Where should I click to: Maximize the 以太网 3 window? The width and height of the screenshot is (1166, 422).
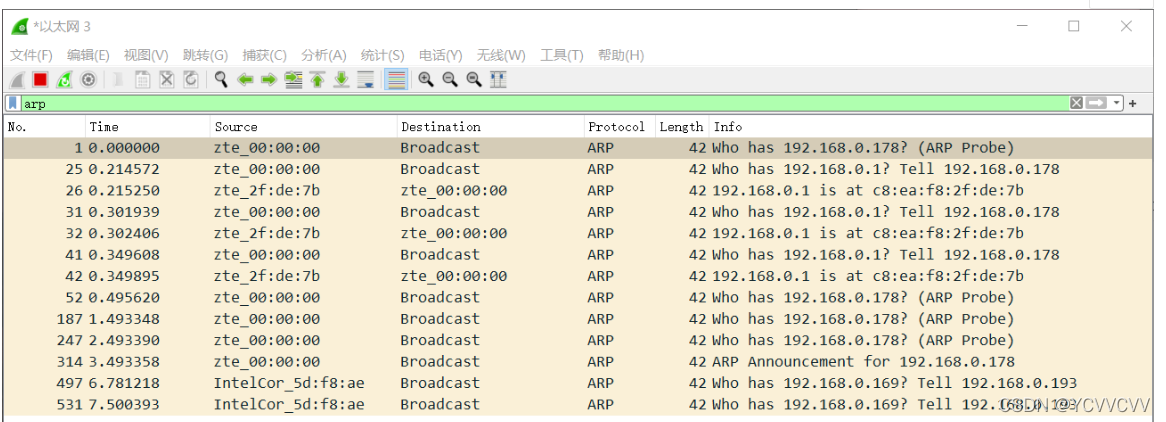[1073, 26]
